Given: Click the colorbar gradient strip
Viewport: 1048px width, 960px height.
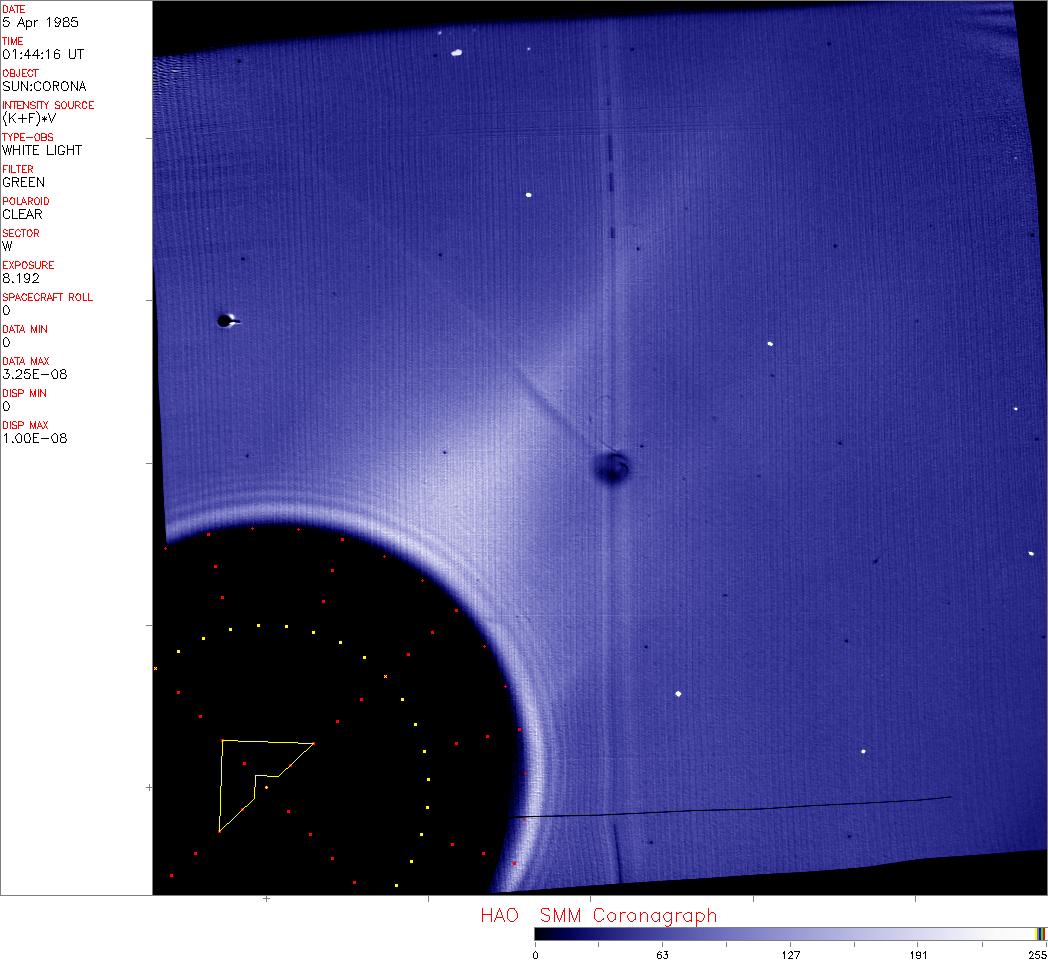Looking at the screenshot, I should pyautogui.click(x=780, y=934).
